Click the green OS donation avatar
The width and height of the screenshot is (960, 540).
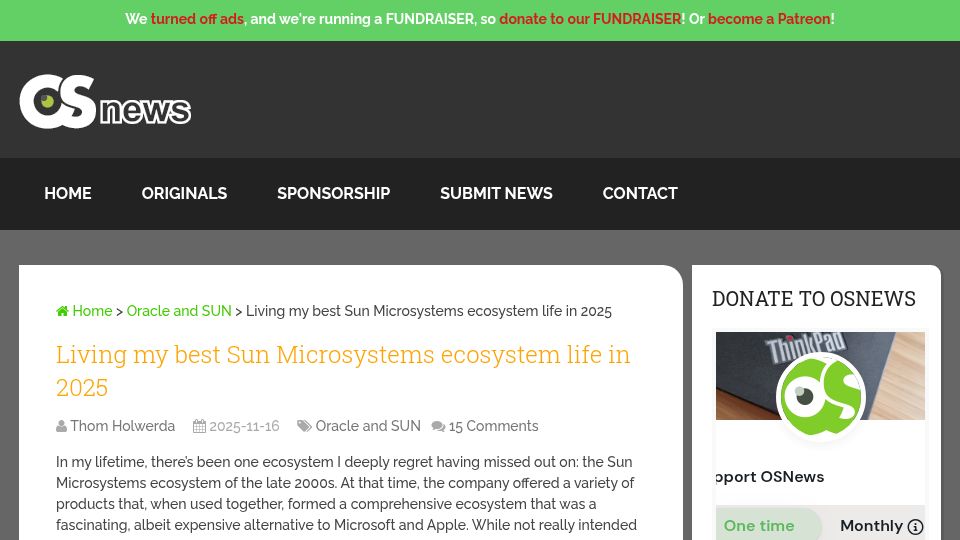pyautogui.click(x=820, y=396)
